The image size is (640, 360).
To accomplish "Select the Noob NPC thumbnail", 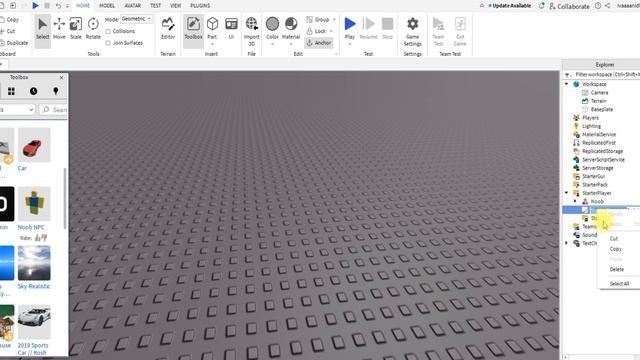I will coord(34,204).
